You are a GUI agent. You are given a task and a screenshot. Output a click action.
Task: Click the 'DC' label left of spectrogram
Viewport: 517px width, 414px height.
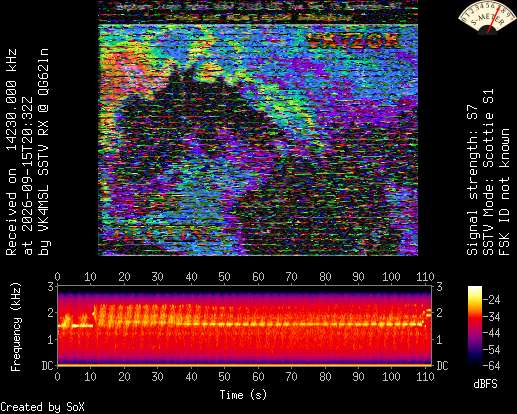point(48,366)
